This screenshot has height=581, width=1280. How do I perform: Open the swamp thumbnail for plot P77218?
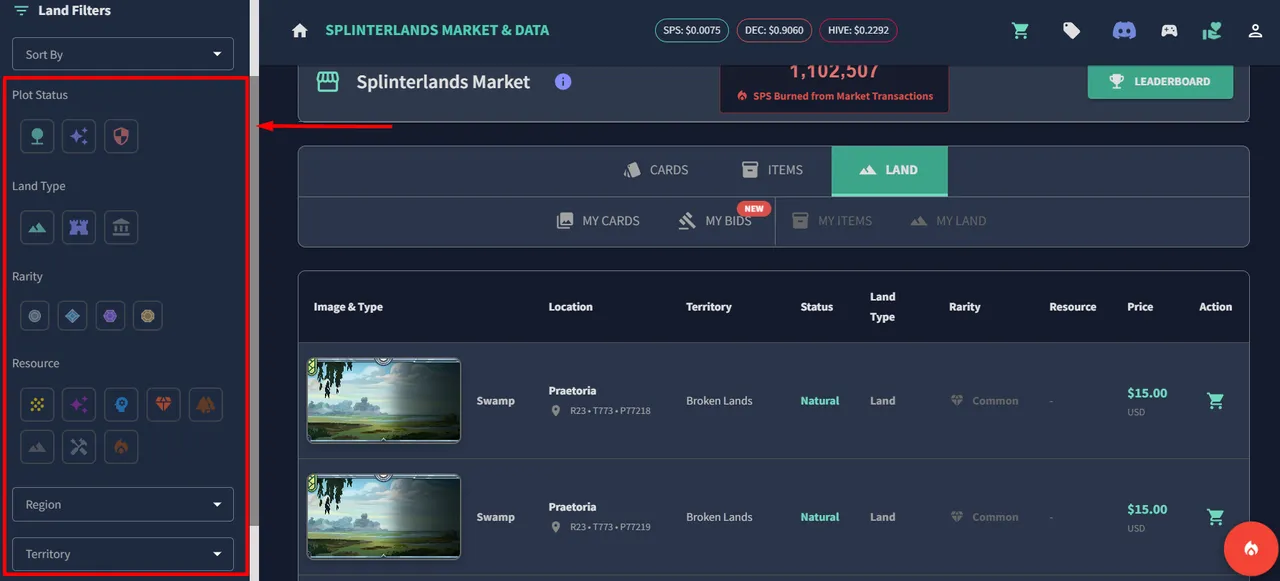click(x=384, y=400)
